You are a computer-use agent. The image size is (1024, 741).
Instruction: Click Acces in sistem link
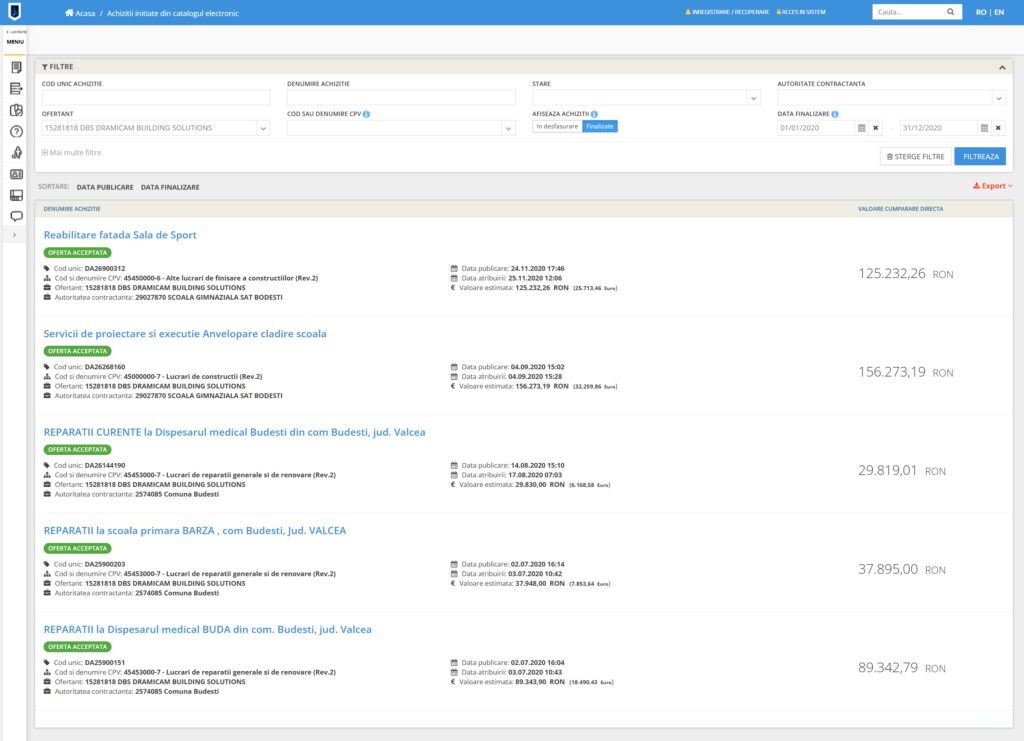point(801,12)
